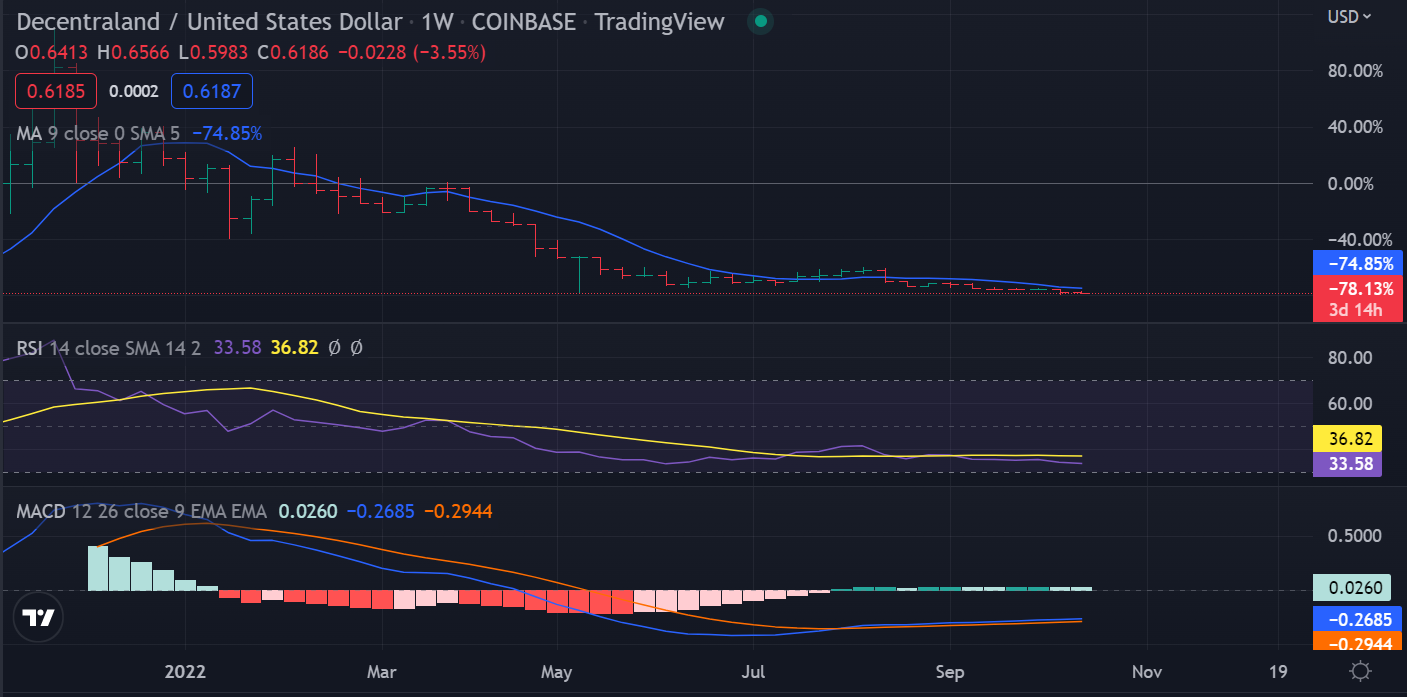This screenshot has width=1407, height=697.
Task: Select the RSI 14 close SMA 14 2 legend
Action: [x=108, y=348]
